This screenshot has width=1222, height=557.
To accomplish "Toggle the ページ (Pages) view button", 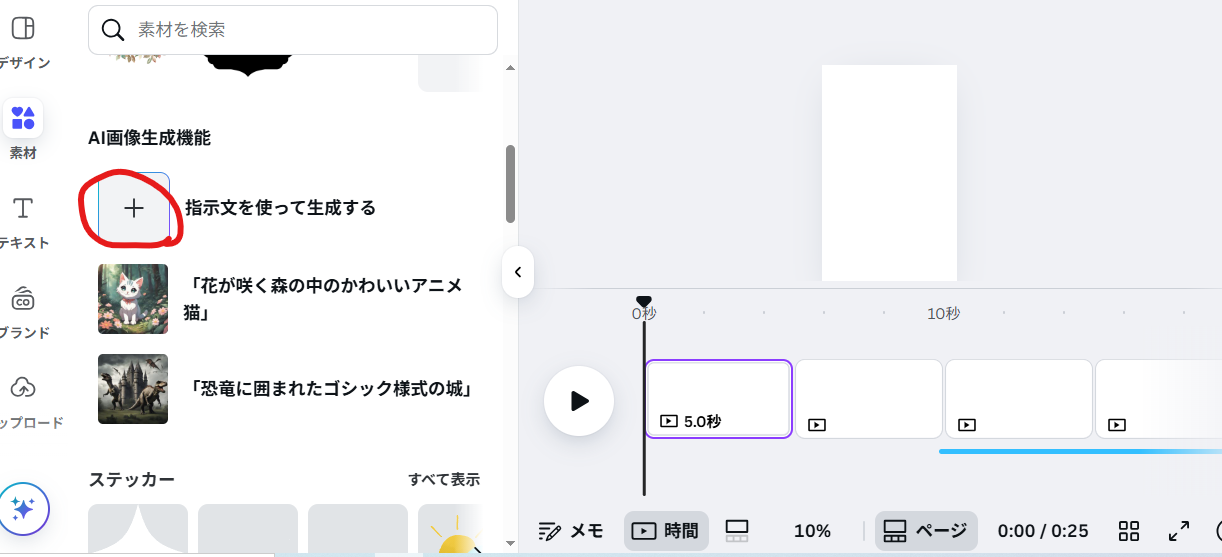I will pyautogui.click(x=926, y=531).
